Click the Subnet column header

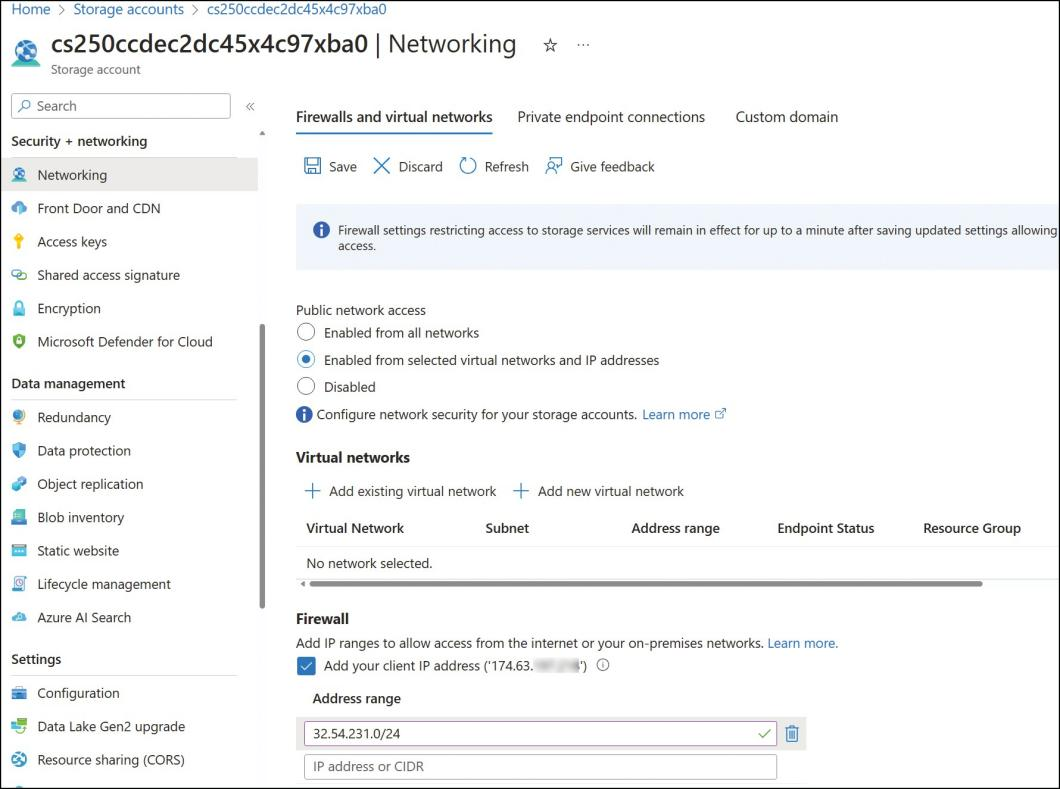pyautogui.click(x=507, y=528)
